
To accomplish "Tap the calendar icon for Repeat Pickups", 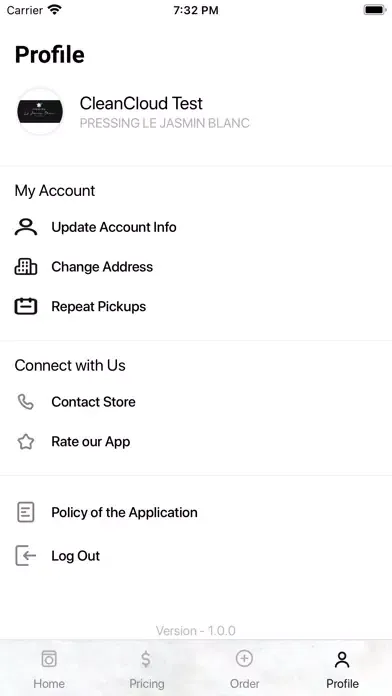I will click(x=26, y=307).
